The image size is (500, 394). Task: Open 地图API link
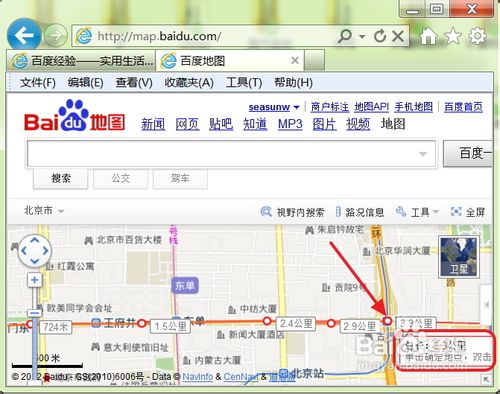pos(372,107)
